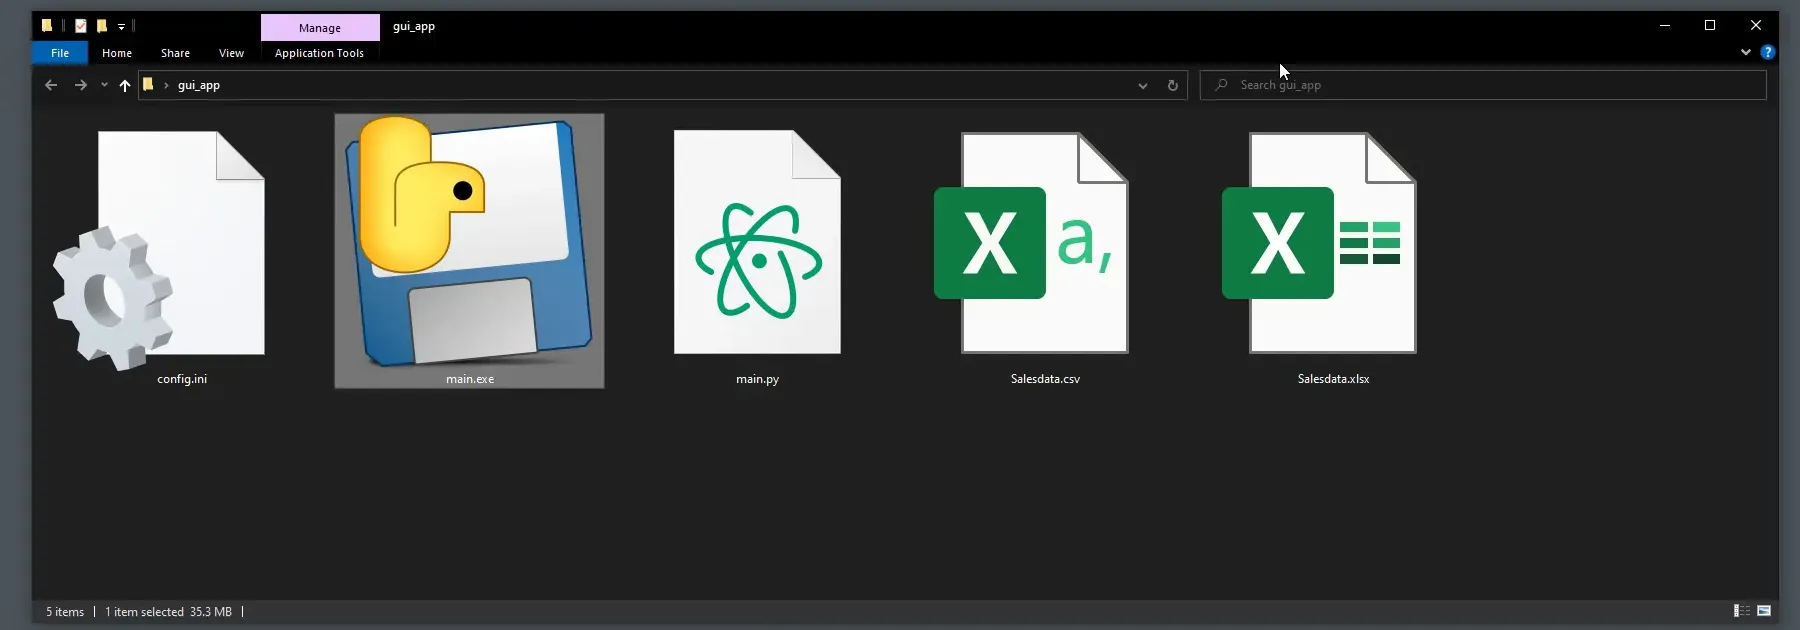Switch to details view in status bar
1800x630 pixels.
coord(1741,611)
